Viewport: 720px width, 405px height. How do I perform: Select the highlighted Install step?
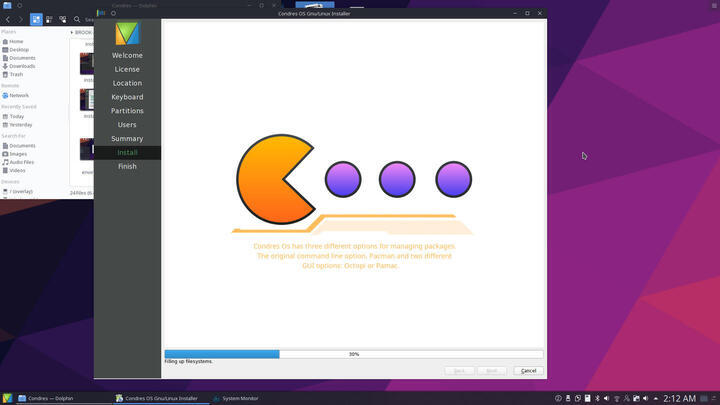[127, 152]
